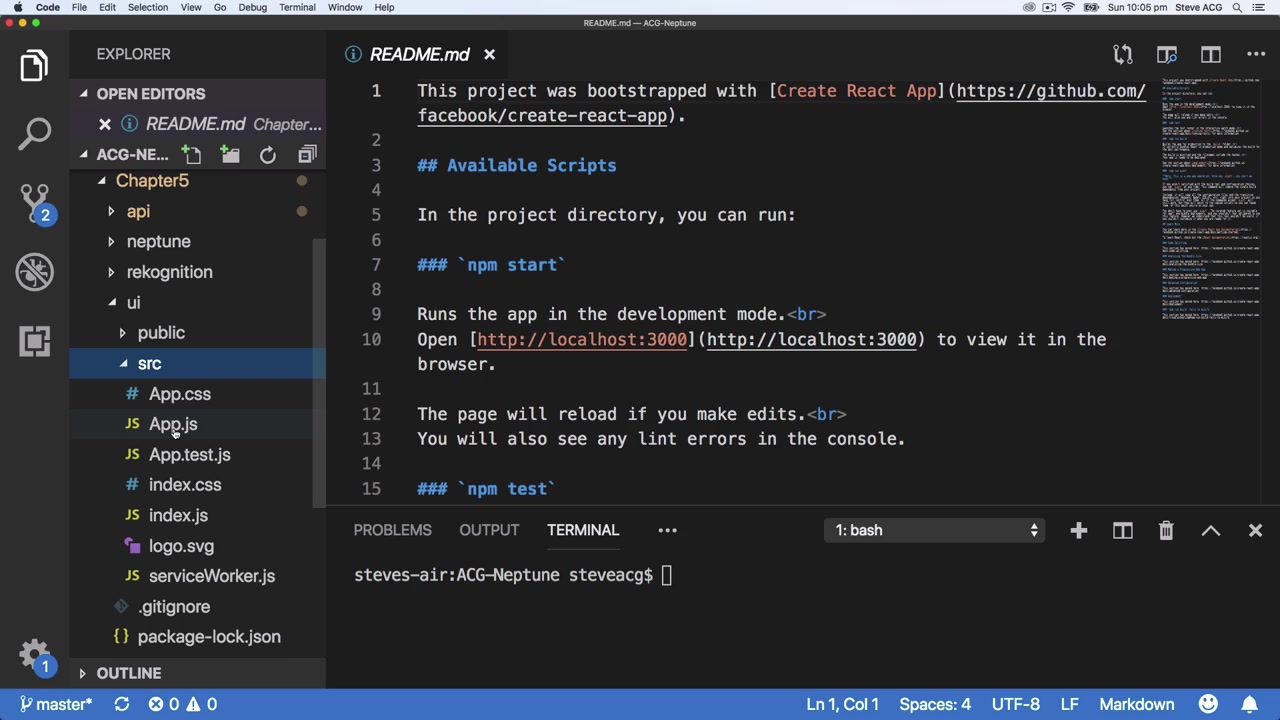Toggle the README preview side-by-side view

(x=1167, y=55)
